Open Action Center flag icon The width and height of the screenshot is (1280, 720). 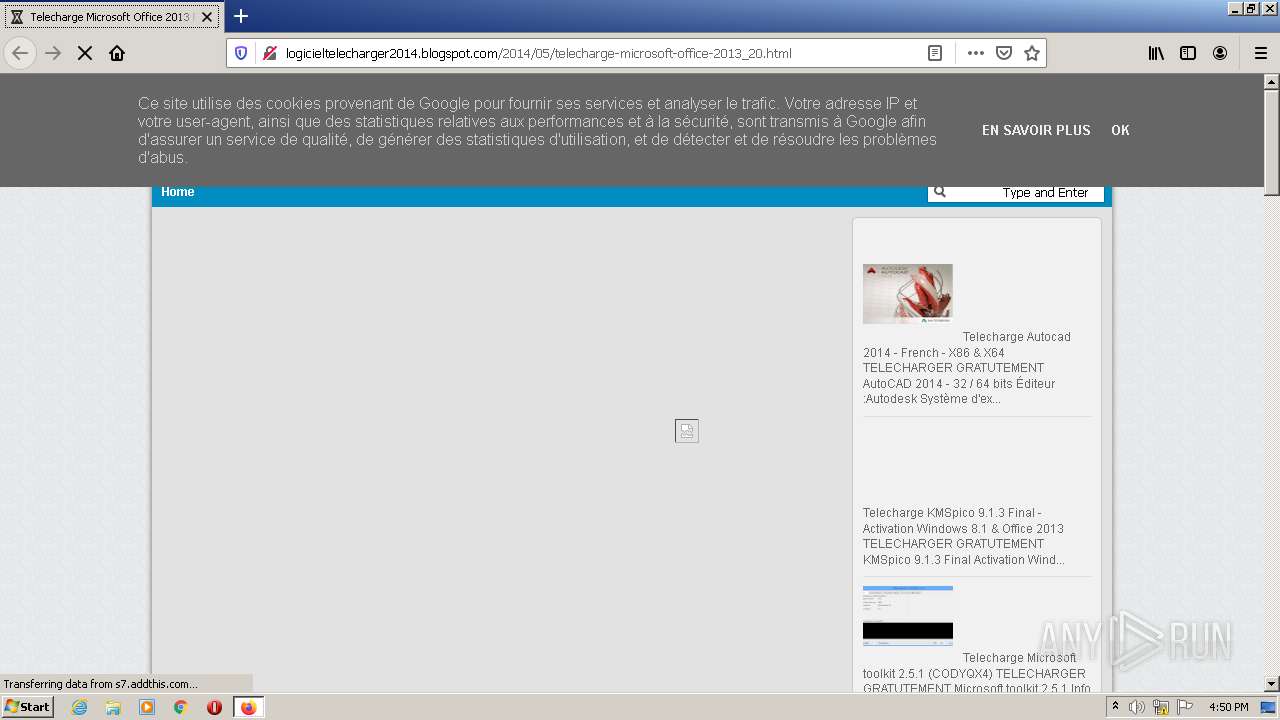[x=1185, y=707]
